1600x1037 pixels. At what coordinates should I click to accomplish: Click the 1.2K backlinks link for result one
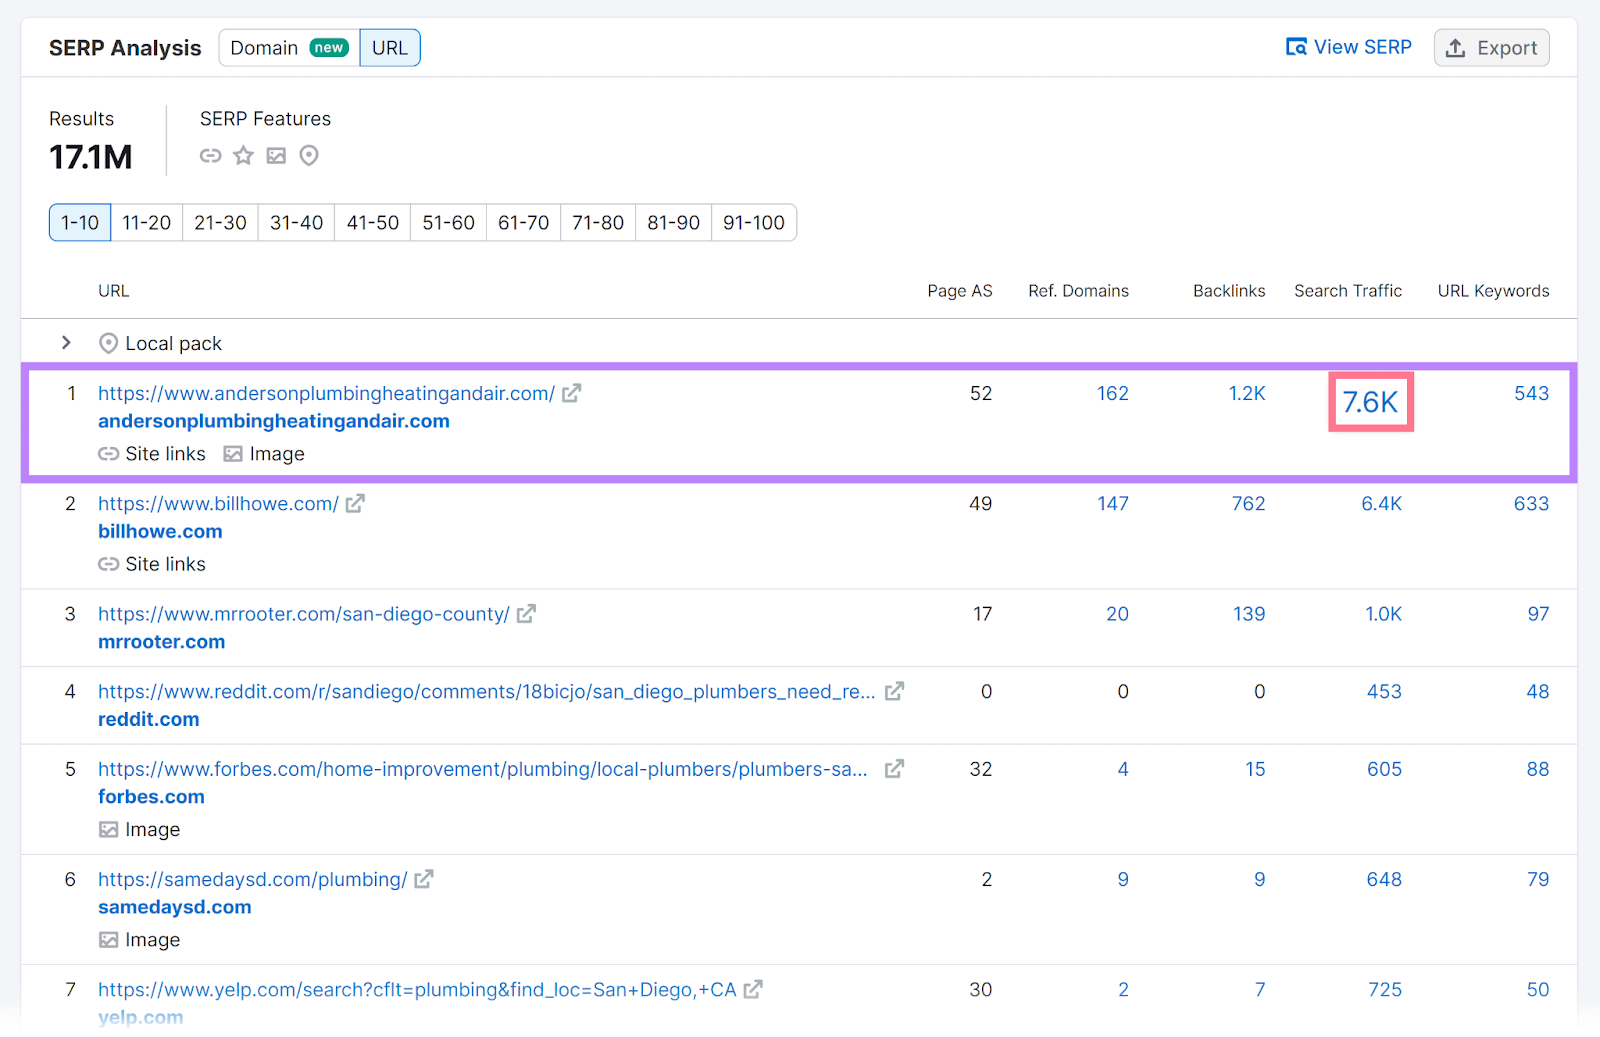tap(1247, 393)
